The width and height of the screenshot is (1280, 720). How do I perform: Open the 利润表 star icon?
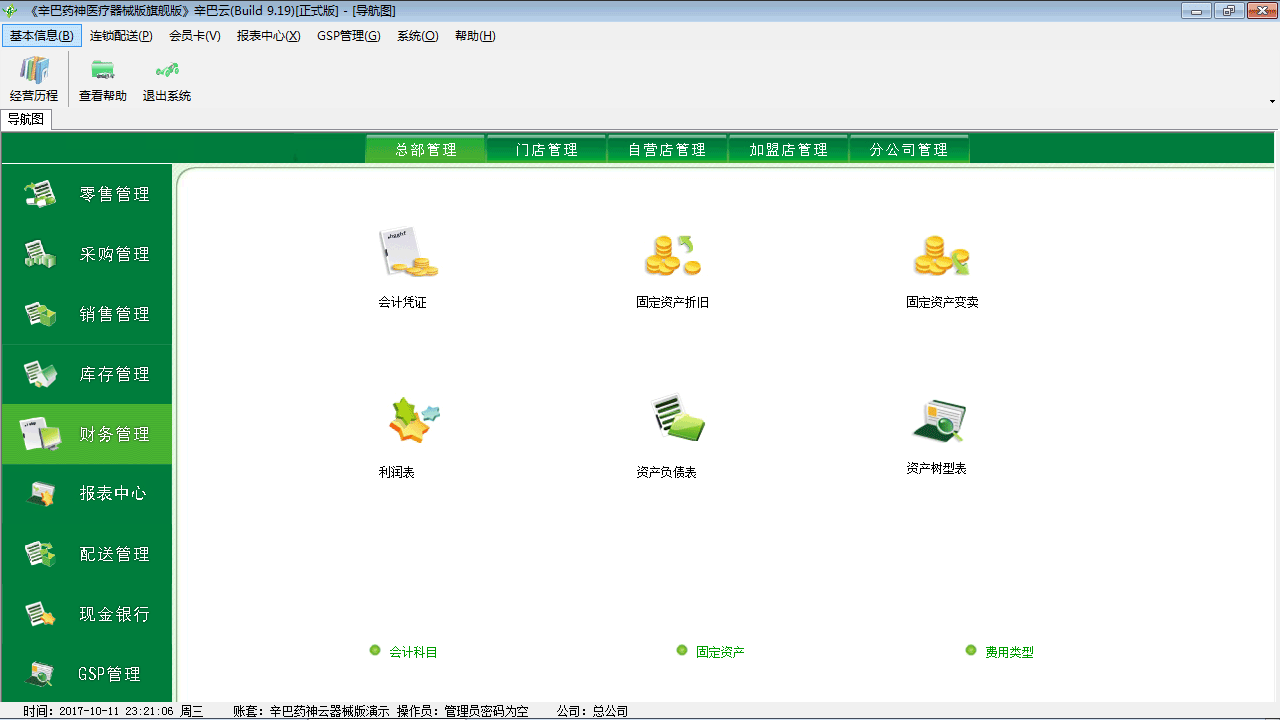point(413,420)
